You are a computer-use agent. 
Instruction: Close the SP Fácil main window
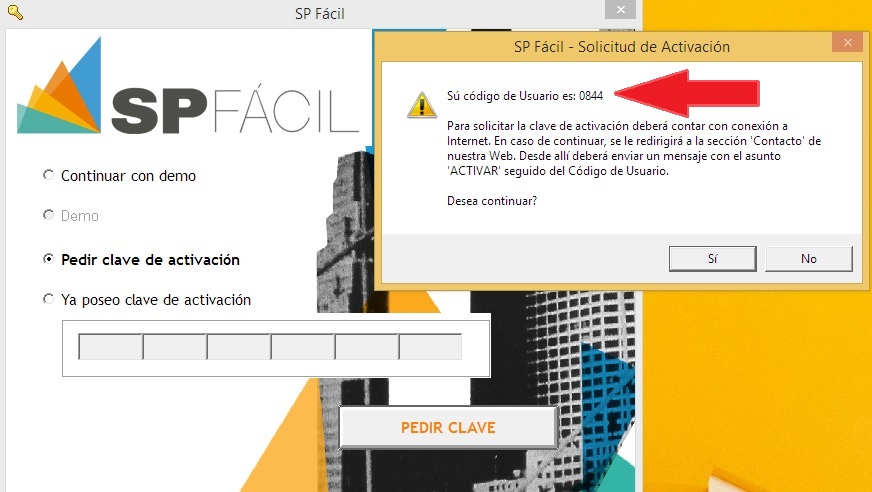(x=621, y=9)
